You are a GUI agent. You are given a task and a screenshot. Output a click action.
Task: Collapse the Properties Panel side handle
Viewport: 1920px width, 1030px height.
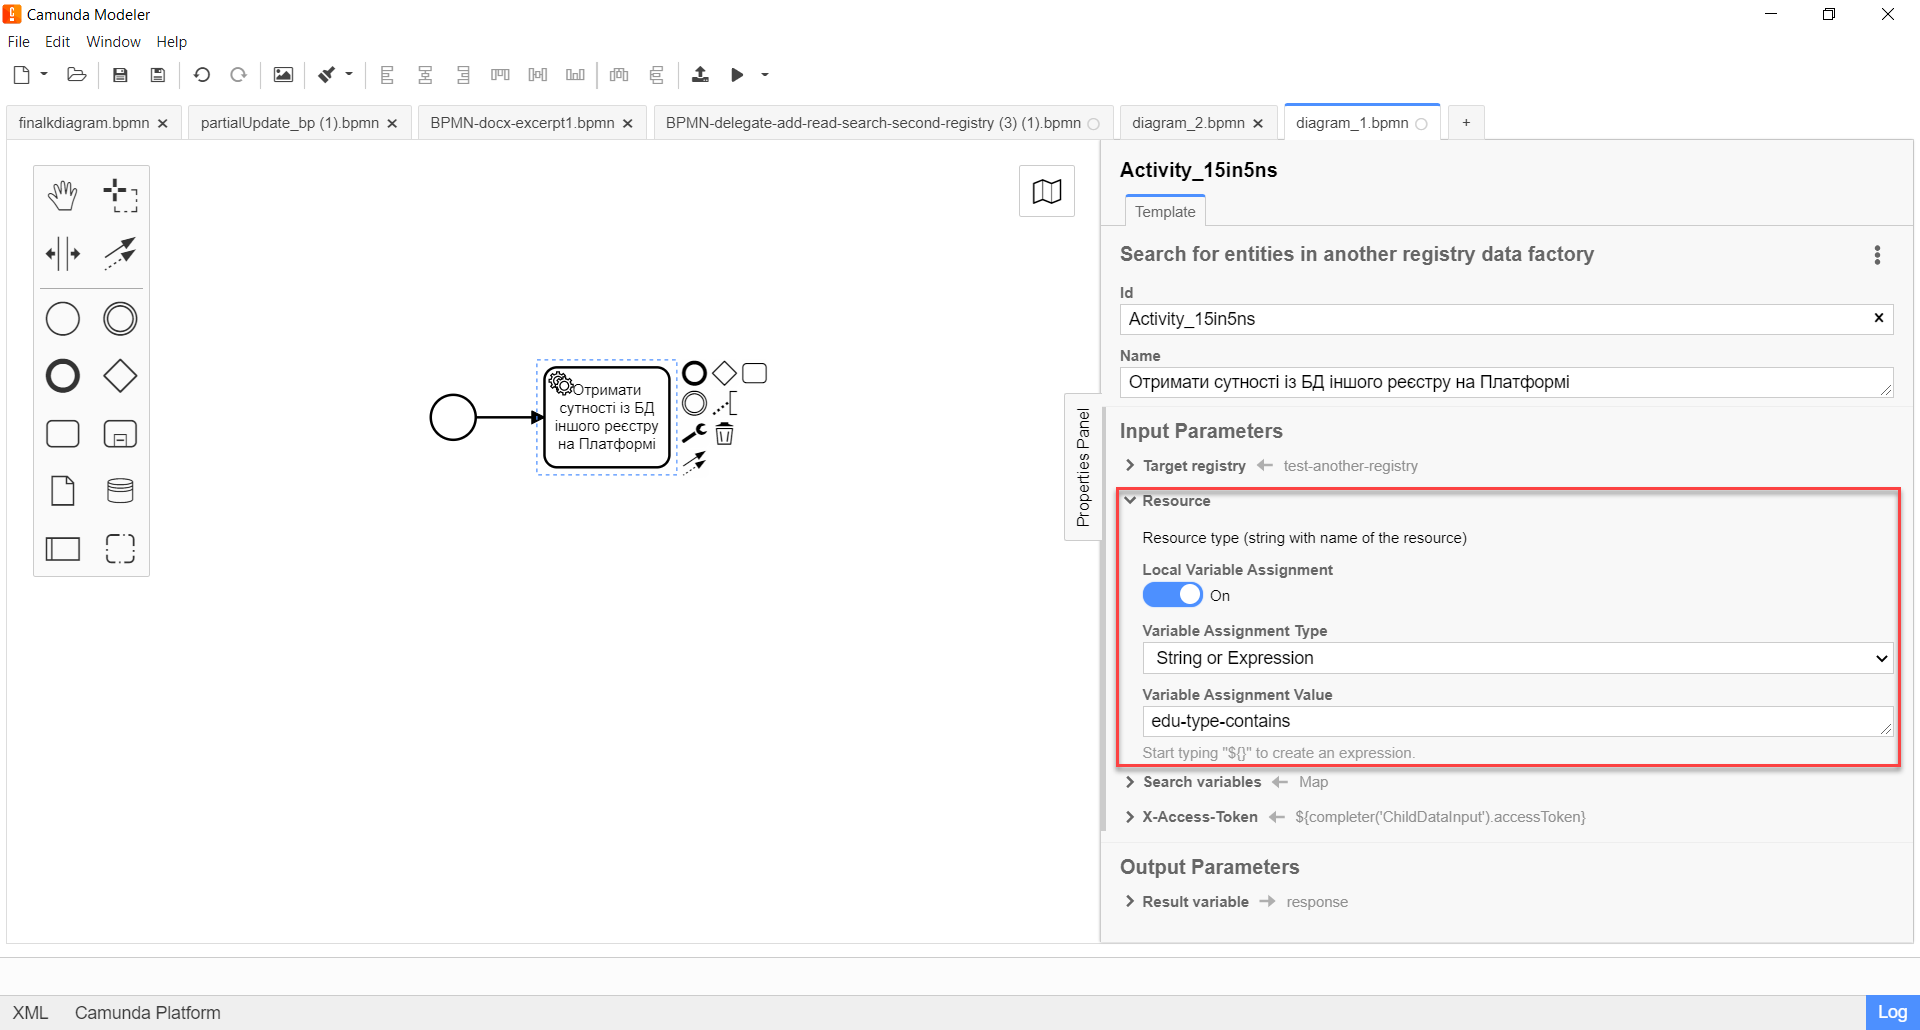point(1083,467)
